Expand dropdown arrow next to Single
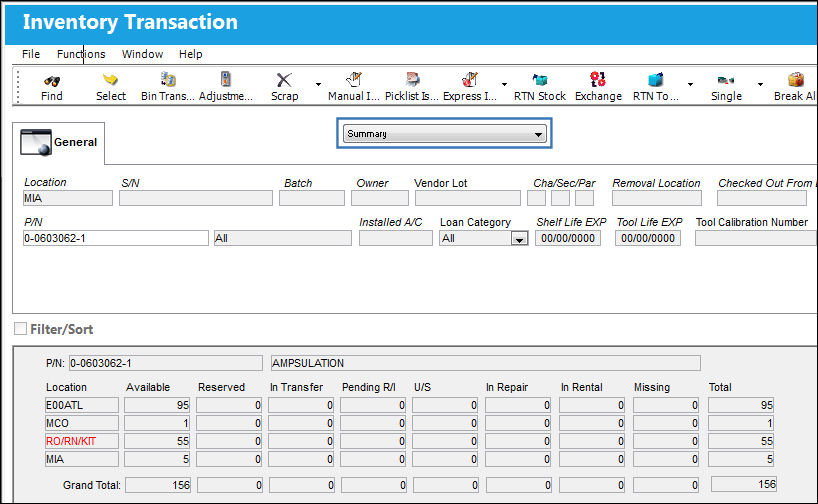Image resolution: width=818 pixels, height=504 pixels. click(x=760, y=84)
